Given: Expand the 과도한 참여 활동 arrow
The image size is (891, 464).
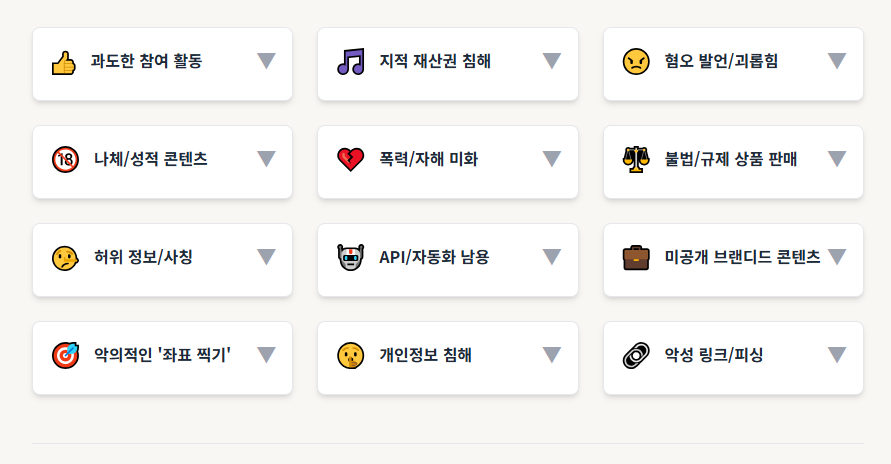Looking at the screenshot, I should (266, 61).
